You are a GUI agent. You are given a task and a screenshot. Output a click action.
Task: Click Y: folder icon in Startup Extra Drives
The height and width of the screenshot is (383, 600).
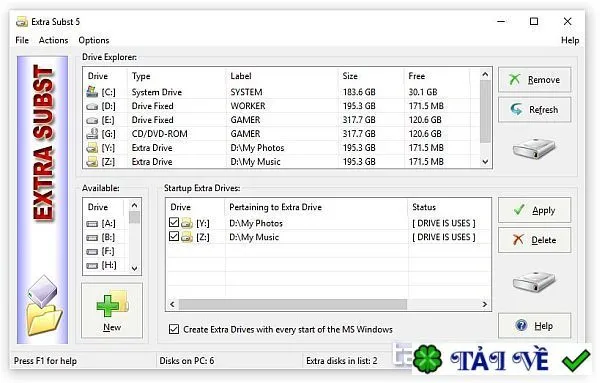(x=186, y=223)
